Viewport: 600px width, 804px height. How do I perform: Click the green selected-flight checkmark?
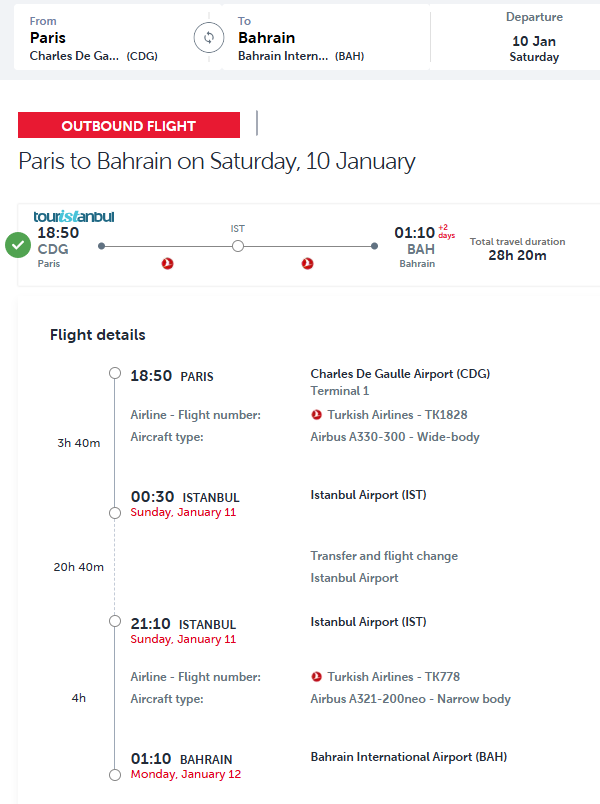tap(18, 245)
